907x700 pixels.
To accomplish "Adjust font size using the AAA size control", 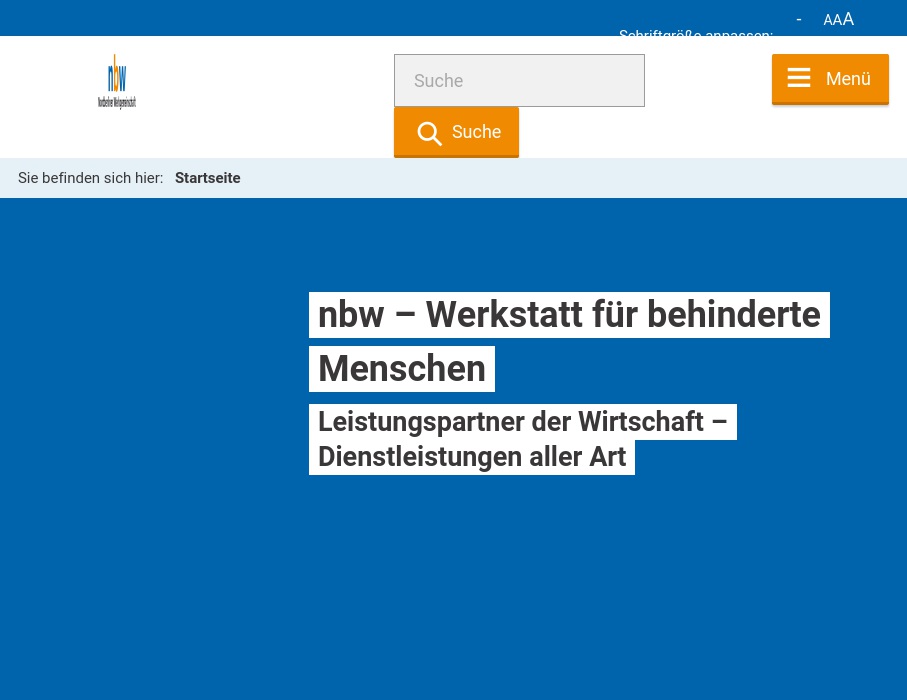I will pyautogui.click(x=837, y=19).
